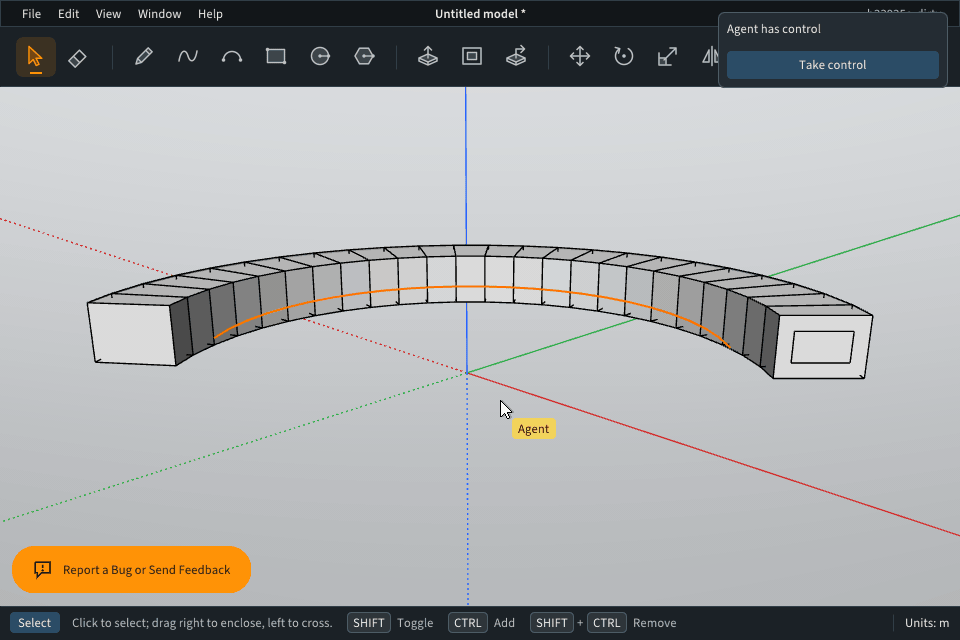Activate the Move tool
The width and height of the screenshot is (960, 640).
click(x=579, y=57)
